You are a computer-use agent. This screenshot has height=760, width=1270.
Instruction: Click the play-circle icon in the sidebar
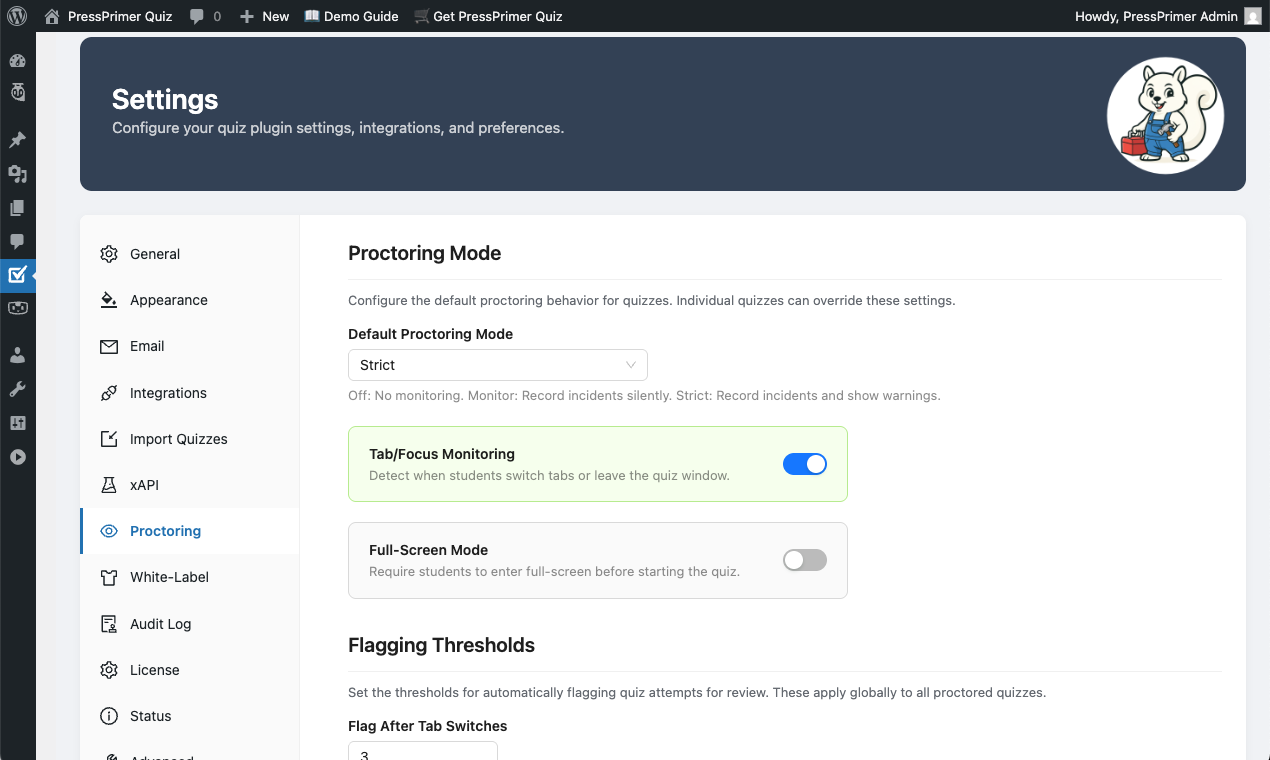[x=17, y=457]
